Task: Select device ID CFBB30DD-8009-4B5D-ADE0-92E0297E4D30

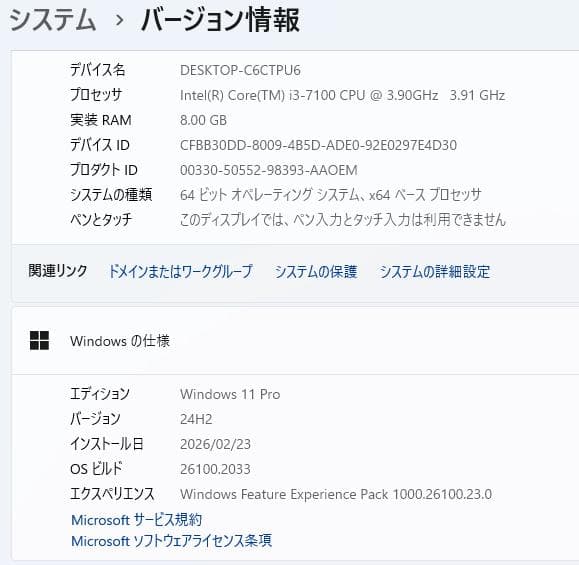Action: coord(318,145)
